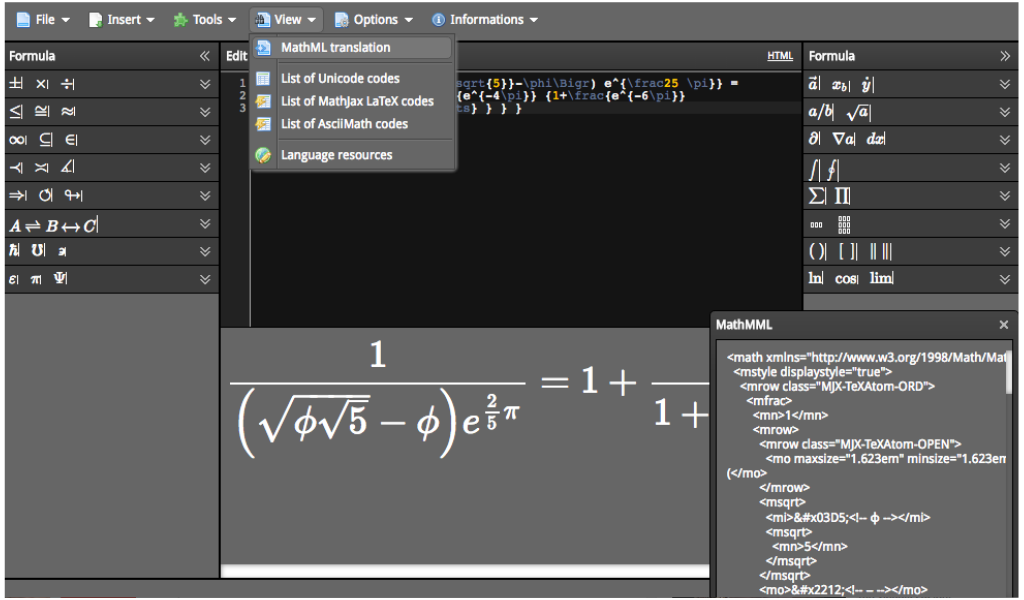1024x600 pixels.
Task: Open the Options menu
Action: [374, 19]
